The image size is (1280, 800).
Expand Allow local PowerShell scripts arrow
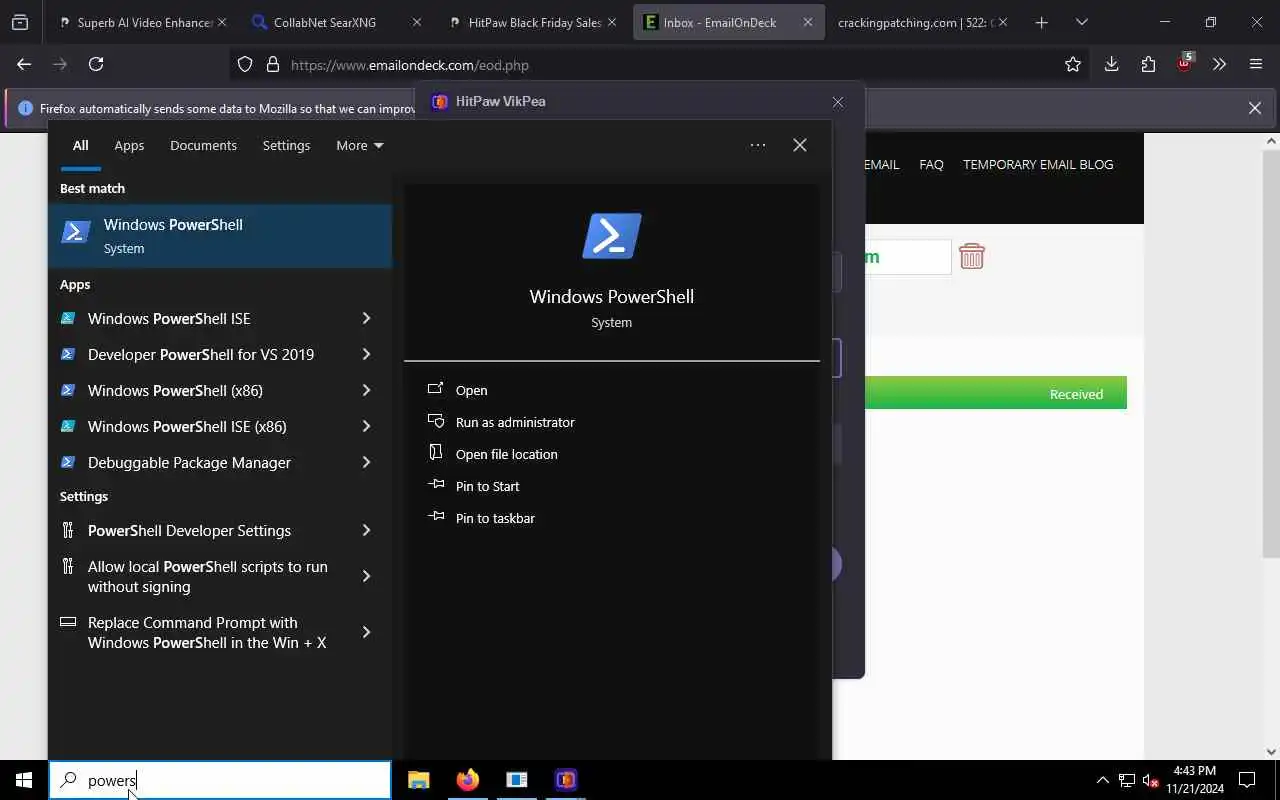pos(366,576)
